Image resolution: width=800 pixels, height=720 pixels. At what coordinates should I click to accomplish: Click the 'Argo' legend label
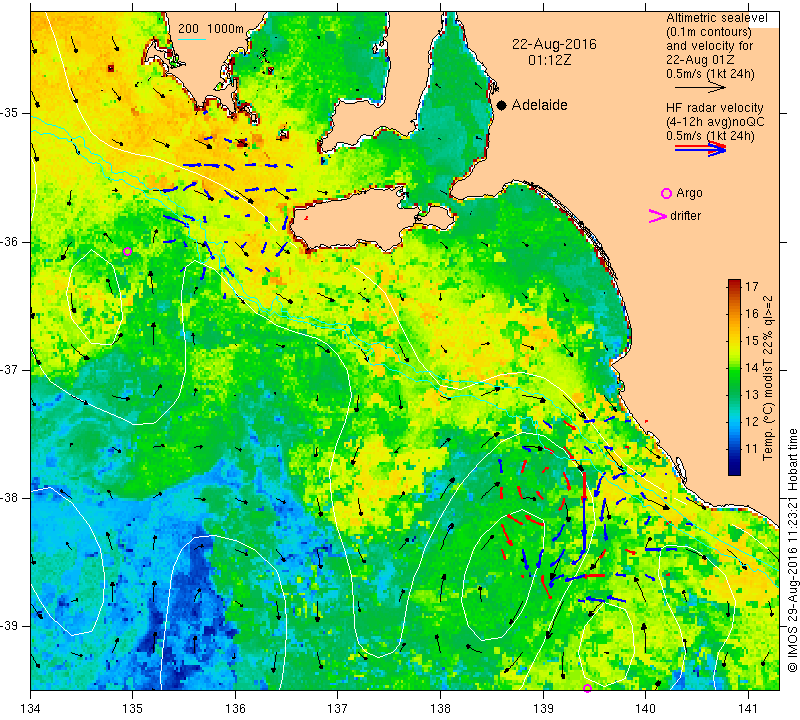689,193
